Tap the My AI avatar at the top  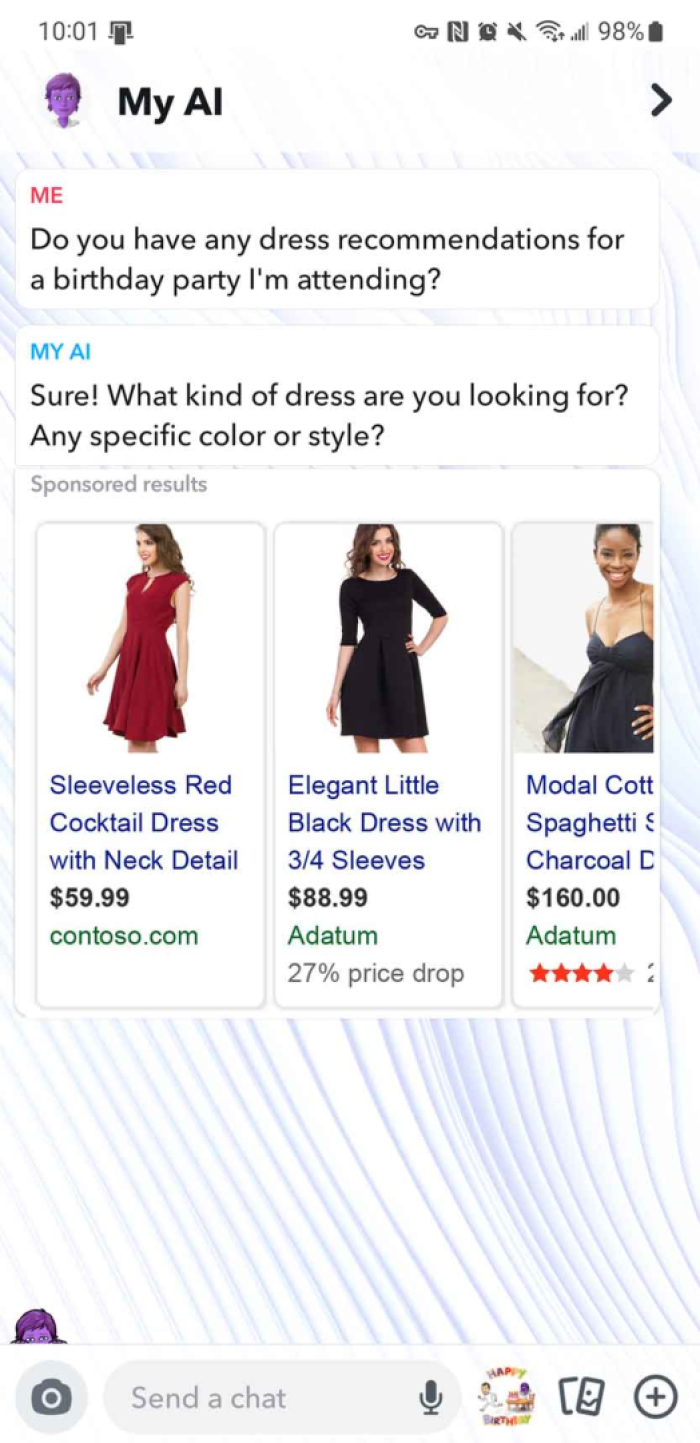point(60,100)
